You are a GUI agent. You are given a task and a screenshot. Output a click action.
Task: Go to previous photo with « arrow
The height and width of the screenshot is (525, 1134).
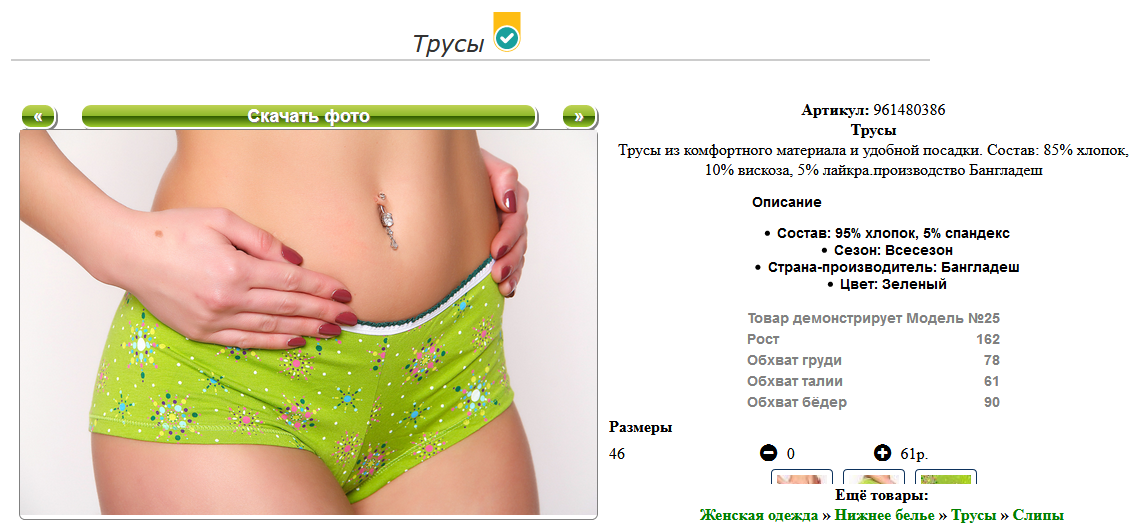point(39,116)
